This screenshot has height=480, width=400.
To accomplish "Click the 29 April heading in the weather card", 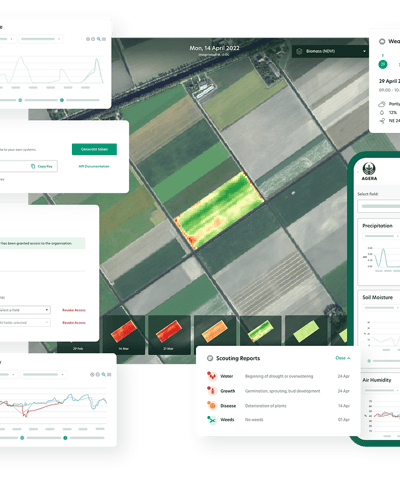I will [x=389, y=81].
